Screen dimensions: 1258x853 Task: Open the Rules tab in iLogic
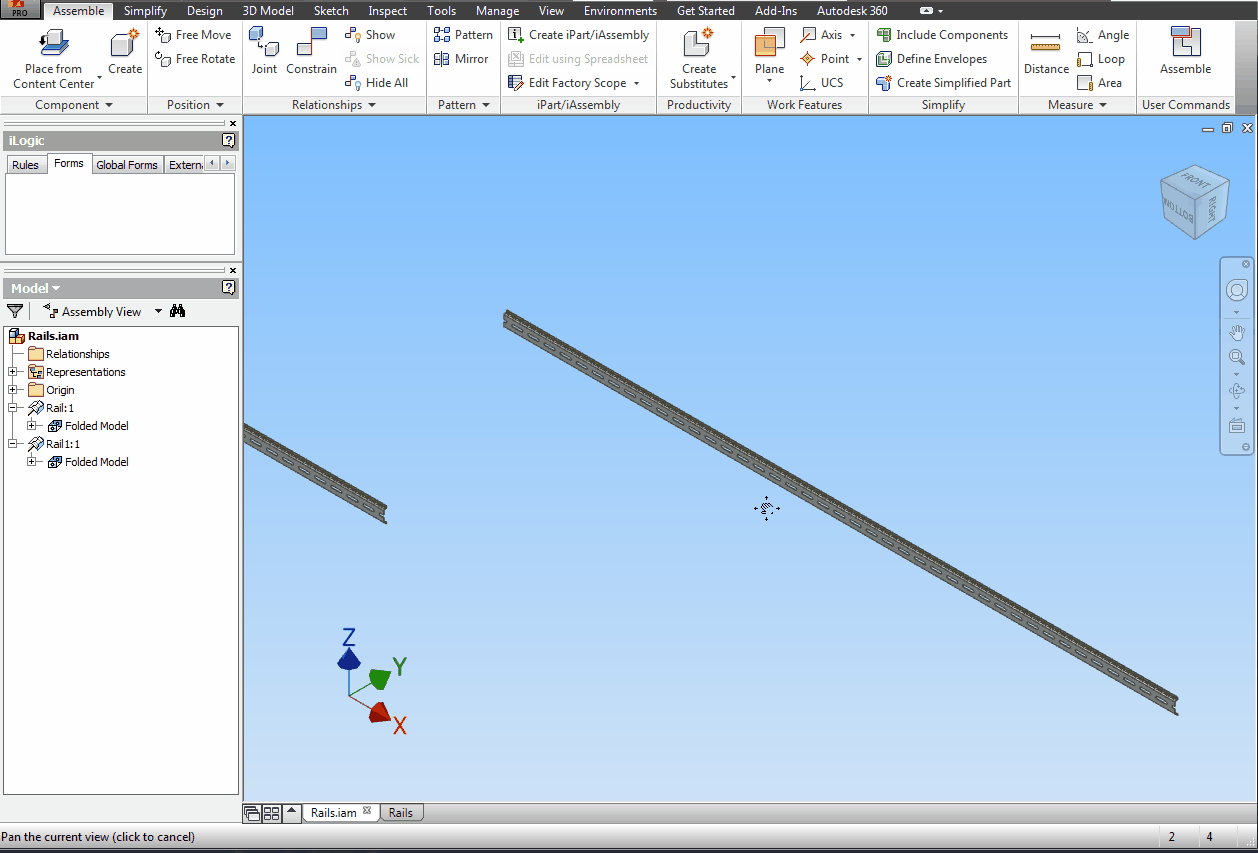point(26,163)
